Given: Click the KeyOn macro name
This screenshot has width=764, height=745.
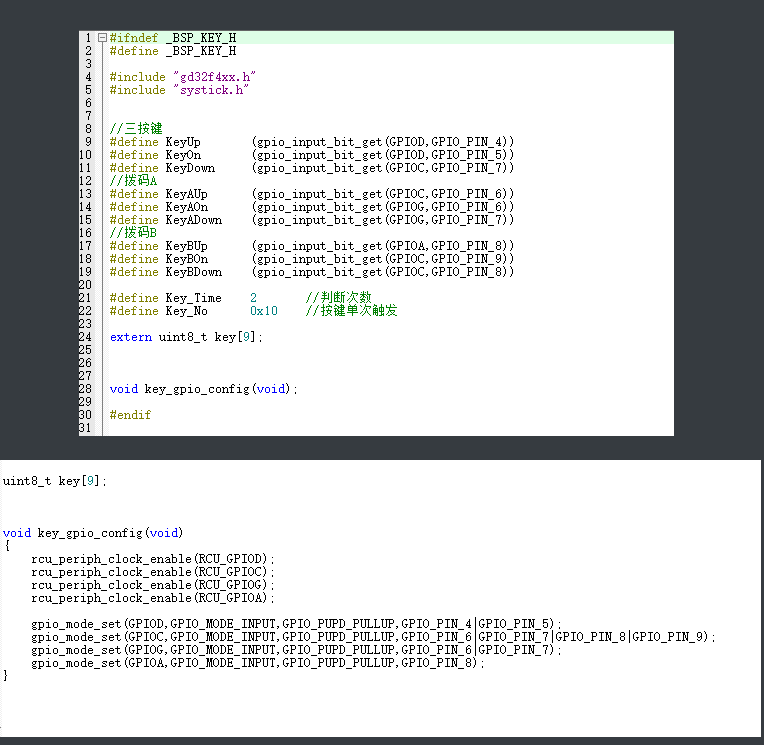Looking at the screenshot, I should 183,155.
